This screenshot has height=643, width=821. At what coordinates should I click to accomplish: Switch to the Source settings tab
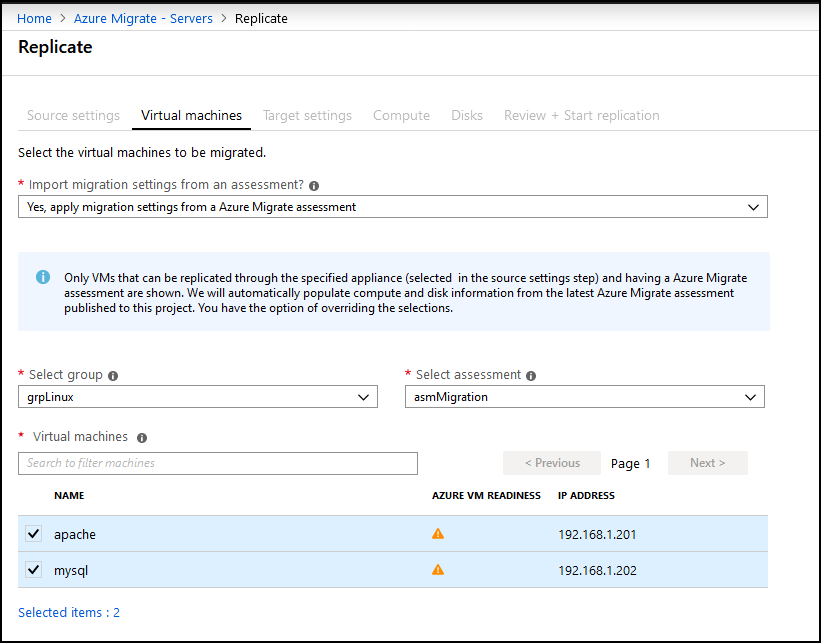73,115
